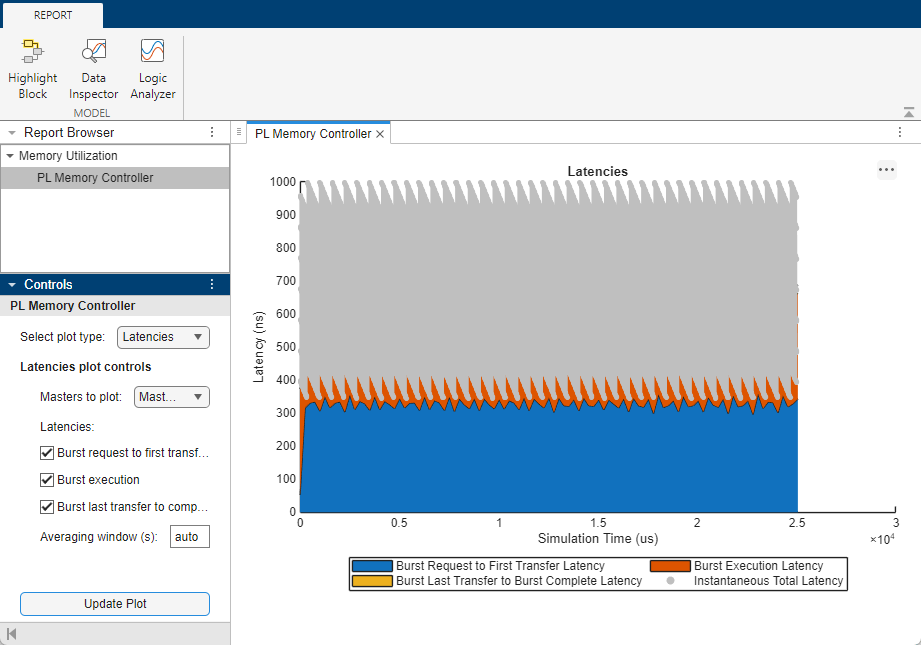The width and height of the screenshot is (921, 645).
Task: Click the plot's ellipsis options button
Action: 886,170
